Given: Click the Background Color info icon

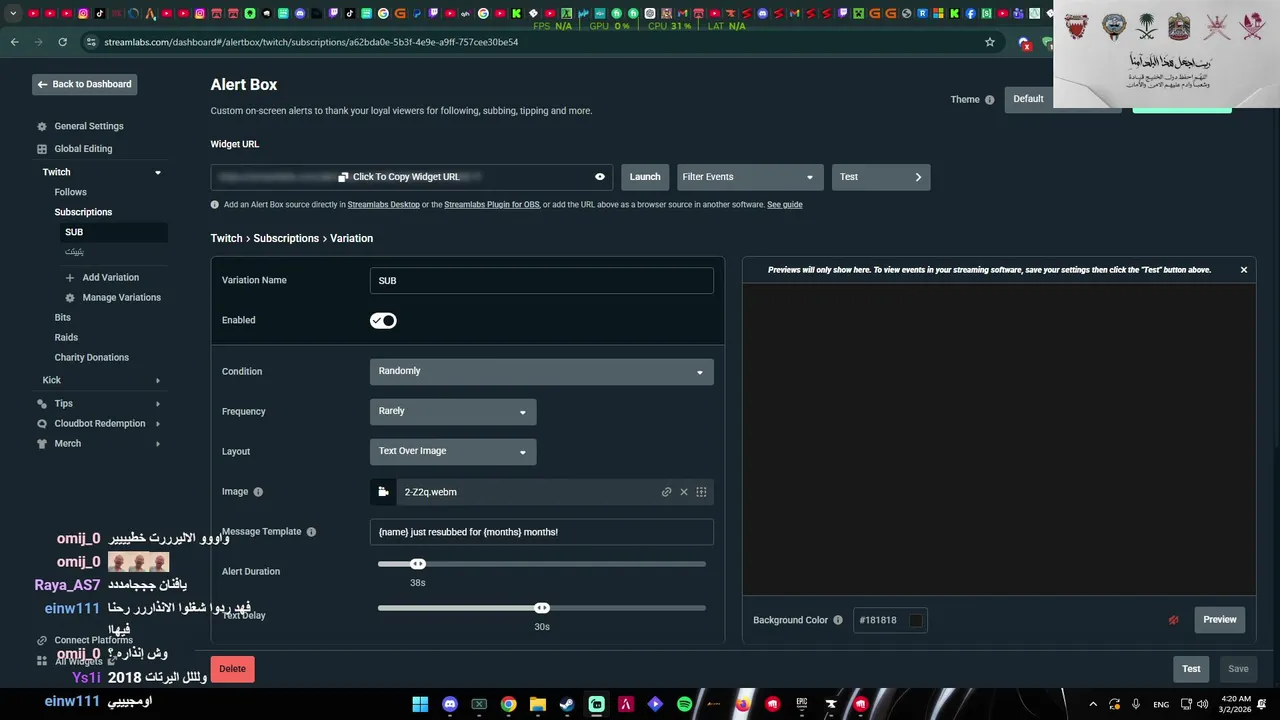Looking at the screenshot, I should [838, 620].
